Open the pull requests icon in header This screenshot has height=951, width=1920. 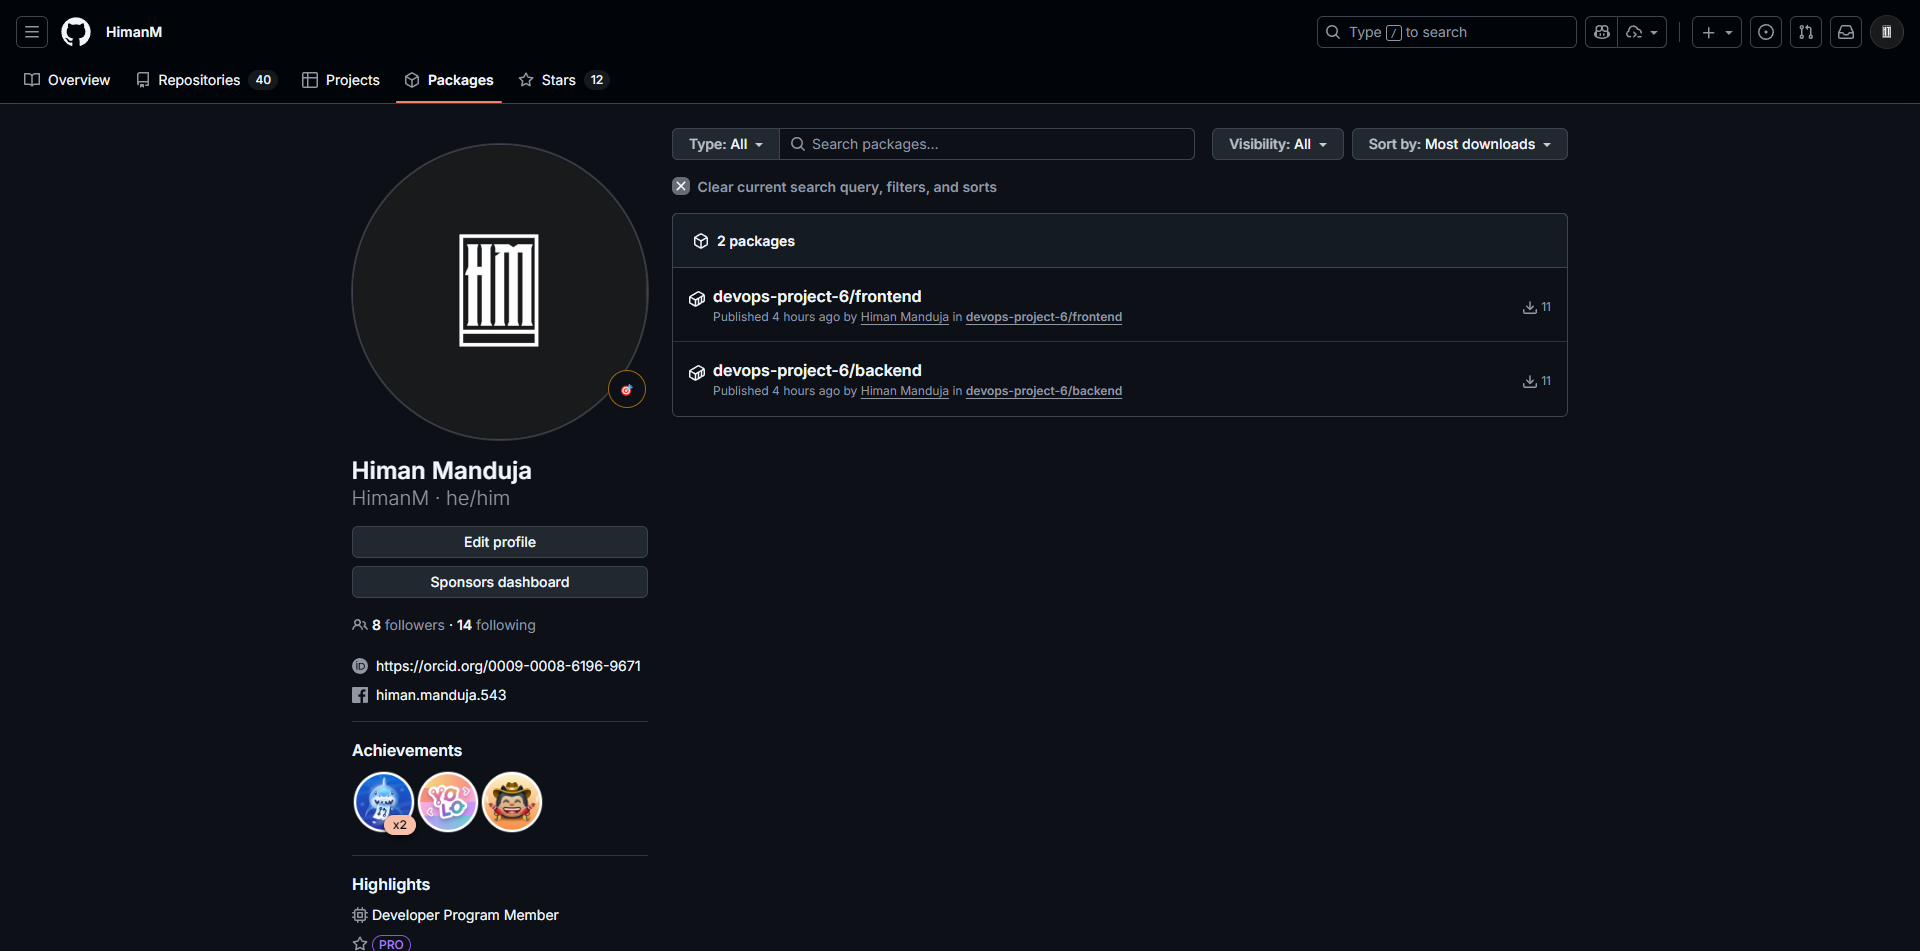(1806, 32)
